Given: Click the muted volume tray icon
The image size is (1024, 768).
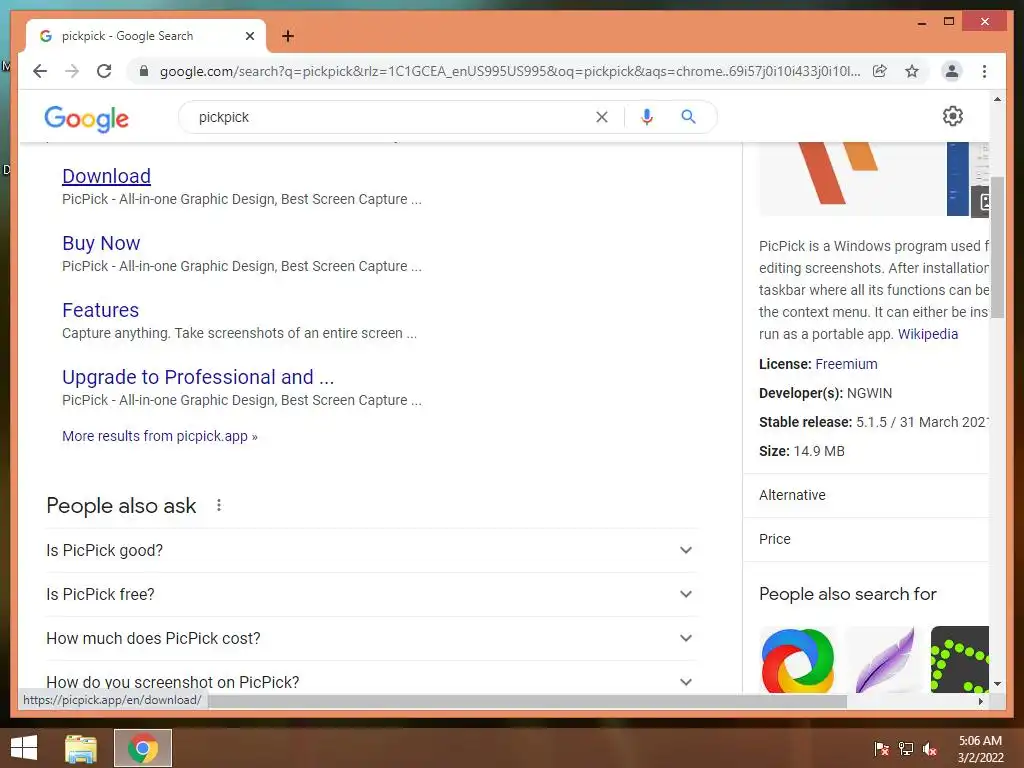Looking at the screenshot, I should 930,749.
